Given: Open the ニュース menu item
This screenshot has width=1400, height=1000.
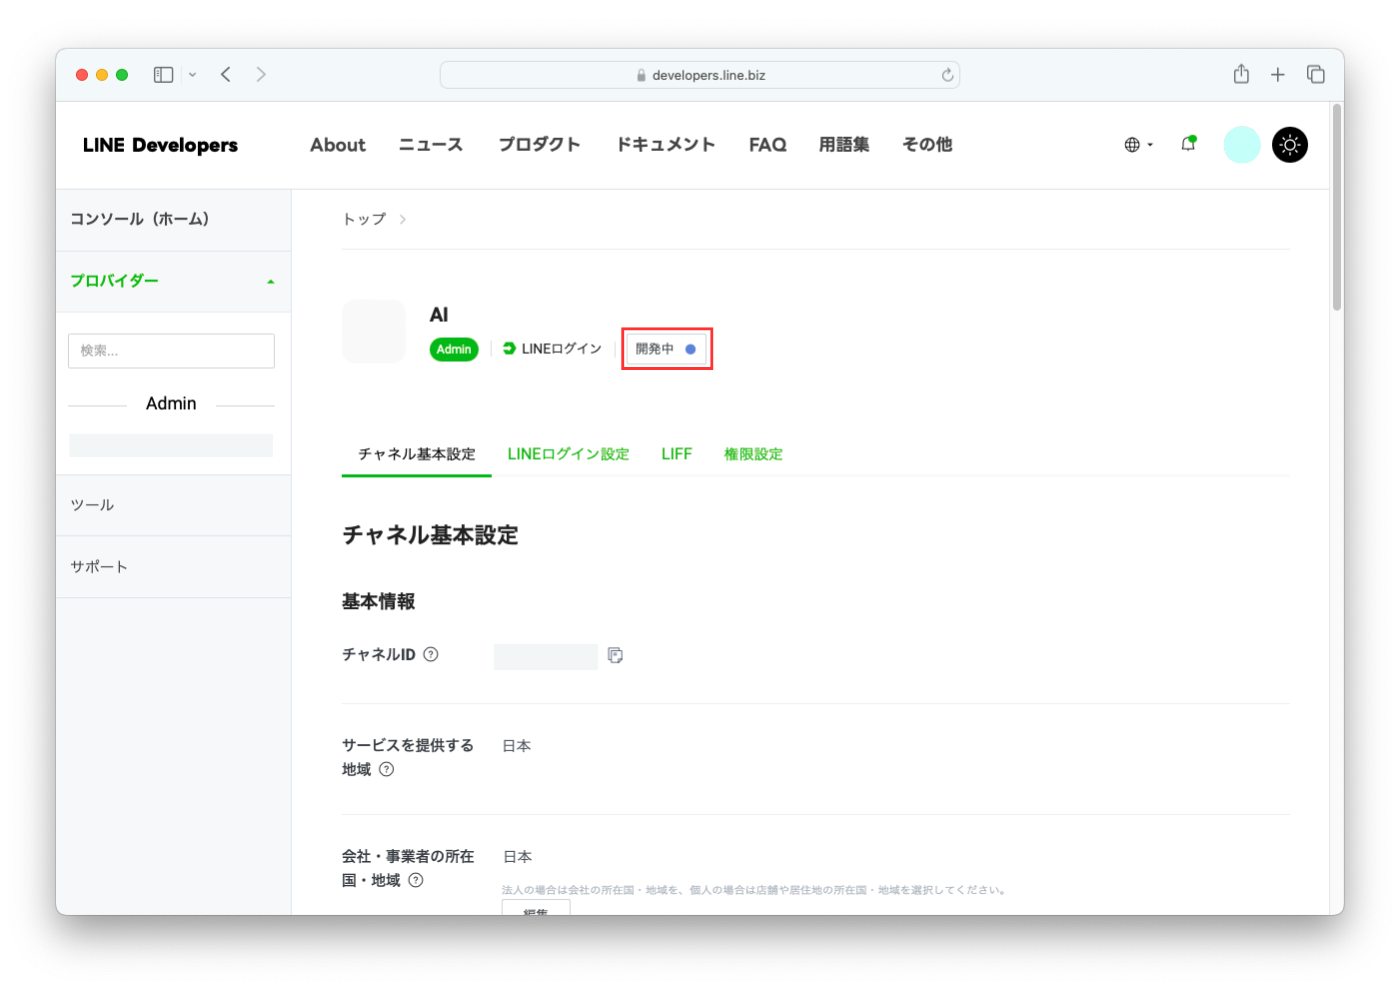Looking at the screenshot, I should [x=431, y=145].
